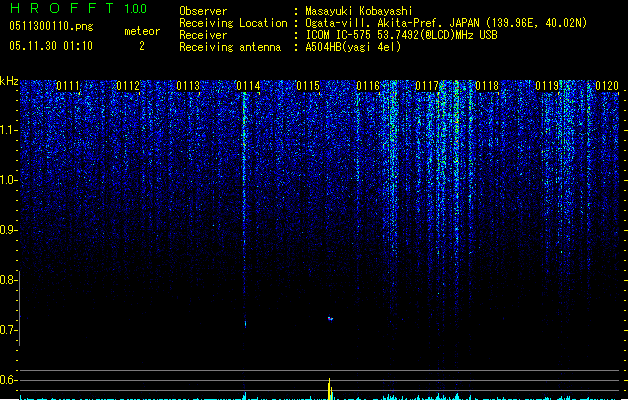Select the file name 0511300110.png

click(51, 26)
